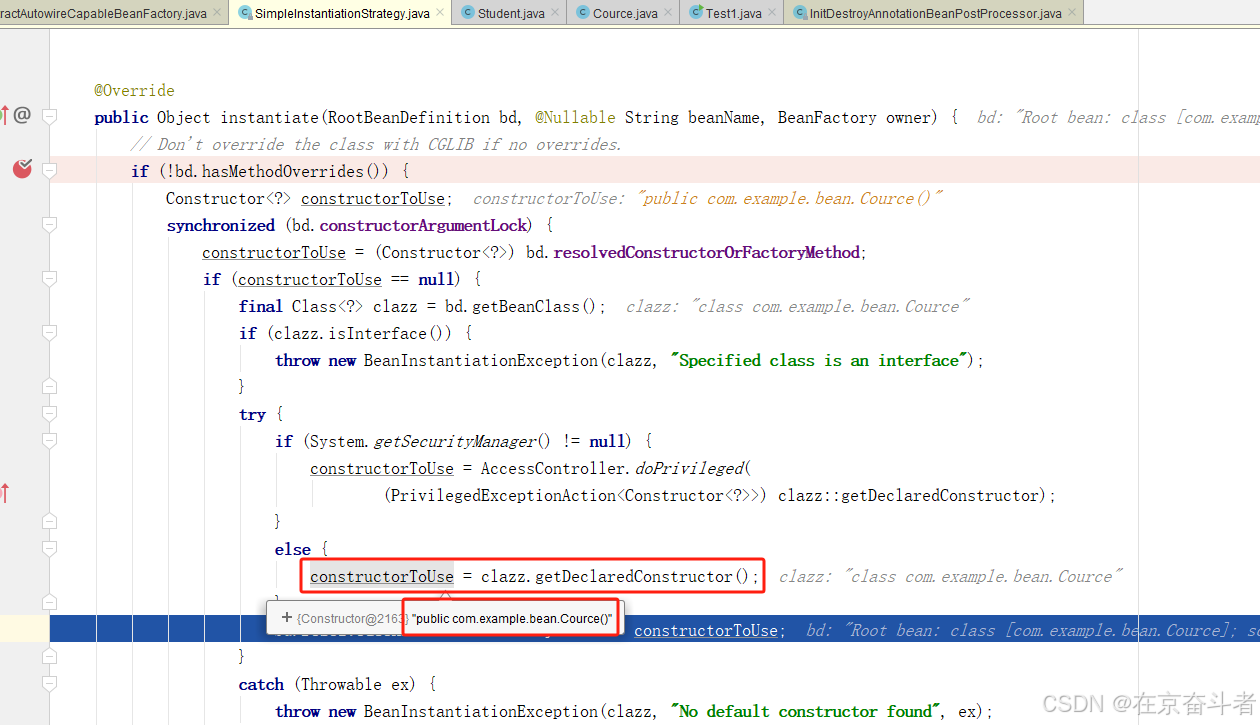Click resolvedConstructorOrFactoryMethod field reference
Image resolution: width=1260 pixels, height=725 pixels.
tap(707, 252)
